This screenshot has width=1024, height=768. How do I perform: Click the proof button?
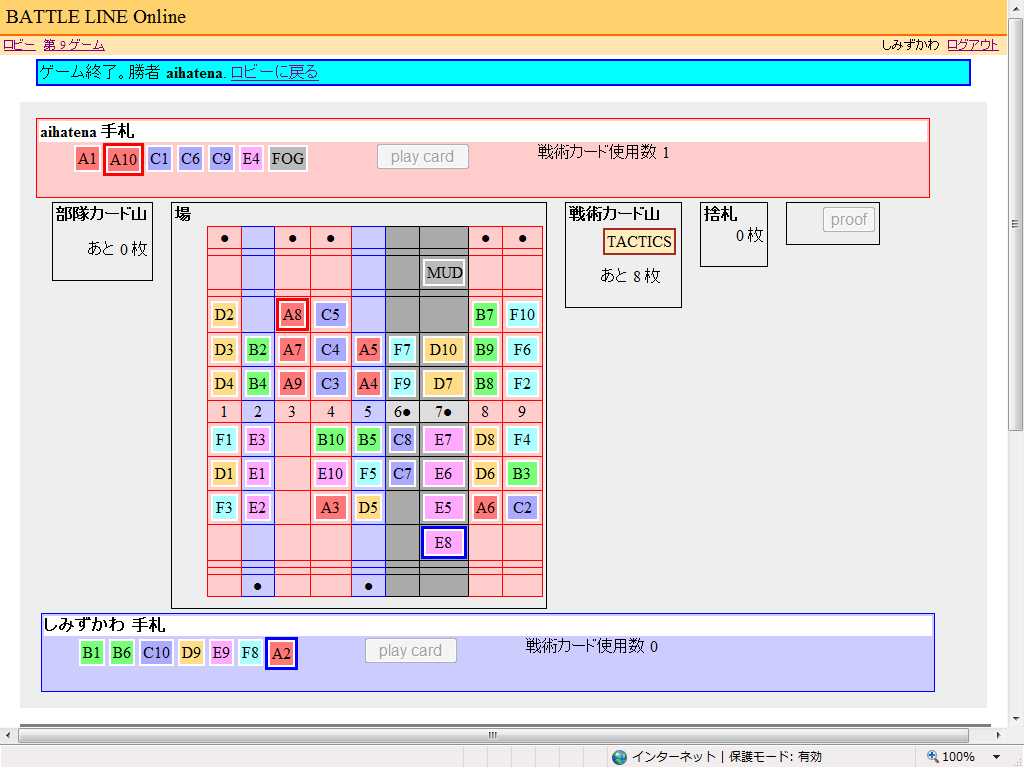tap(848, 220)
